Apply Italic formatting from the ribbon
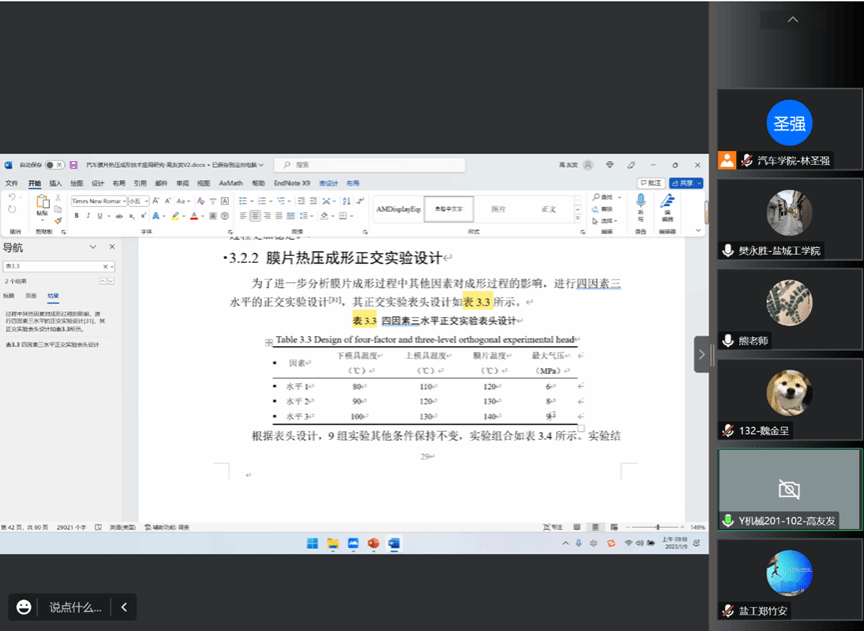Image resolution: width=864 pixels, height=631 pixels. tap(88, 215)
